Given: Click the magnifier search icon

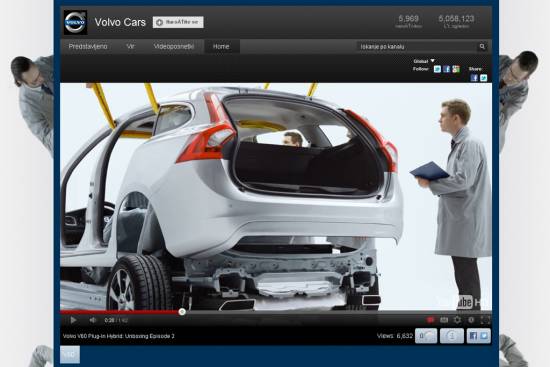Looking at the screenshot, I should point(483,46).
